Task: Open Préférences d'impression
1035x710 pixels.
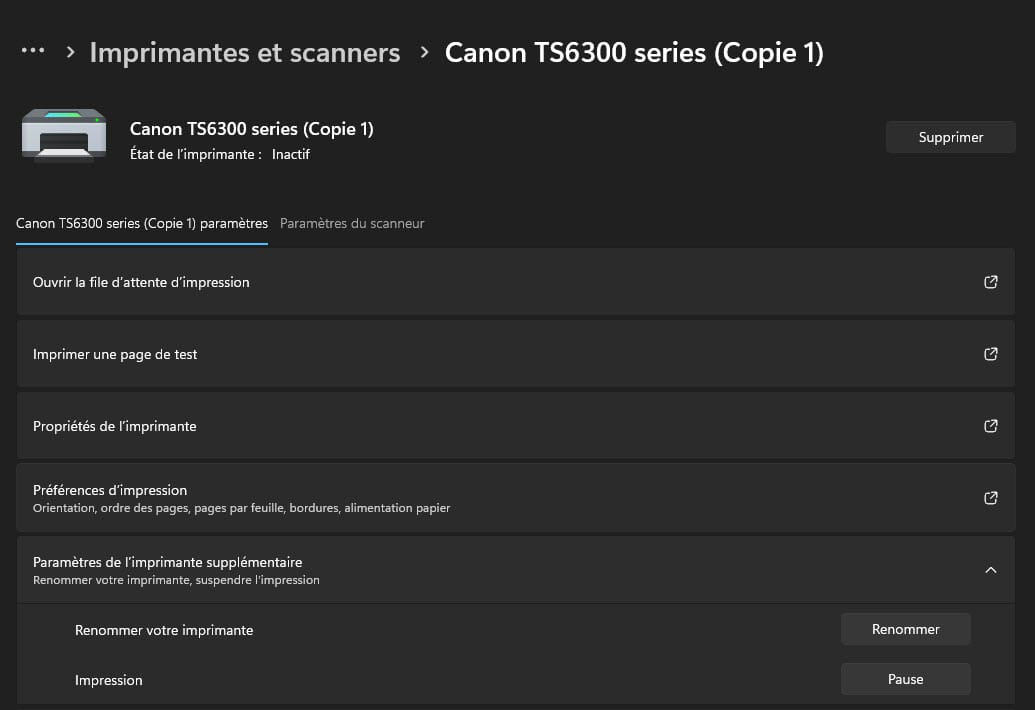Action: (x=516, y=498)
